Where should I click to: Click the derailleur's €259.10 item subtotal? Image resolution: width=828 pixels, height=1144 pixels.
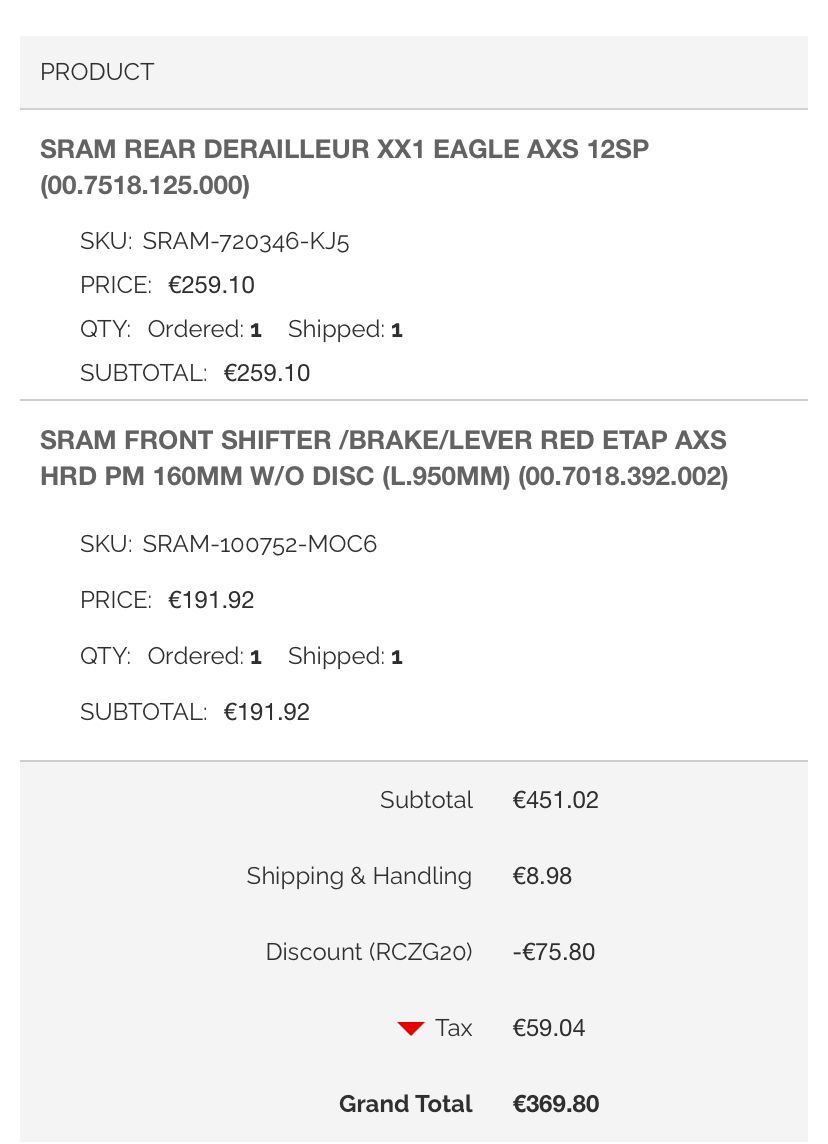click(267, 374)
